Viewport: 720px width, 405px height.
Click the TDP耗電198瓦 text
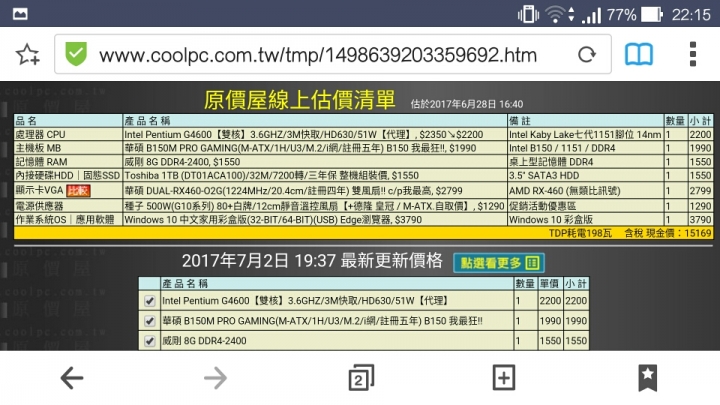point(580,233)
